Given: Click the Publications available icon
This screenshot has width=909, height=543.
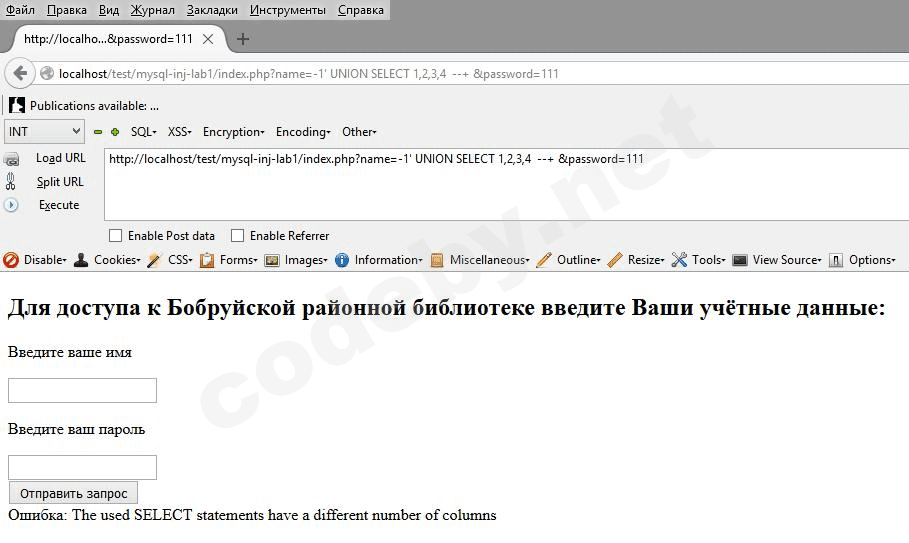Looking at the screenshot, I should click(x=17, y=105).
